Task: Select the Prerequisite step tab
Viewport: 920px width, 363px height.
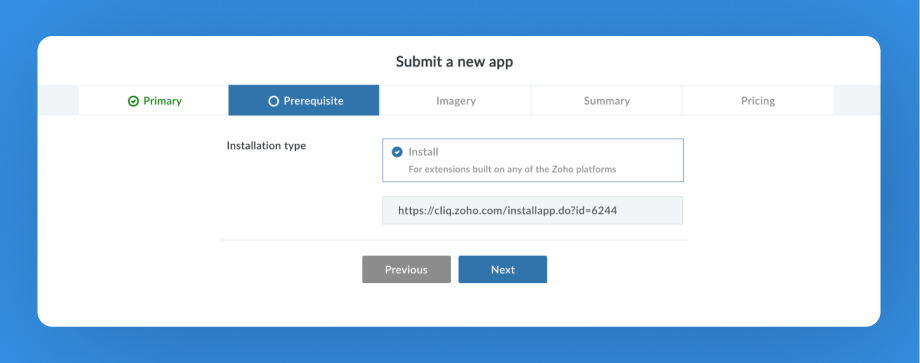Action: (x=304, y=100)
